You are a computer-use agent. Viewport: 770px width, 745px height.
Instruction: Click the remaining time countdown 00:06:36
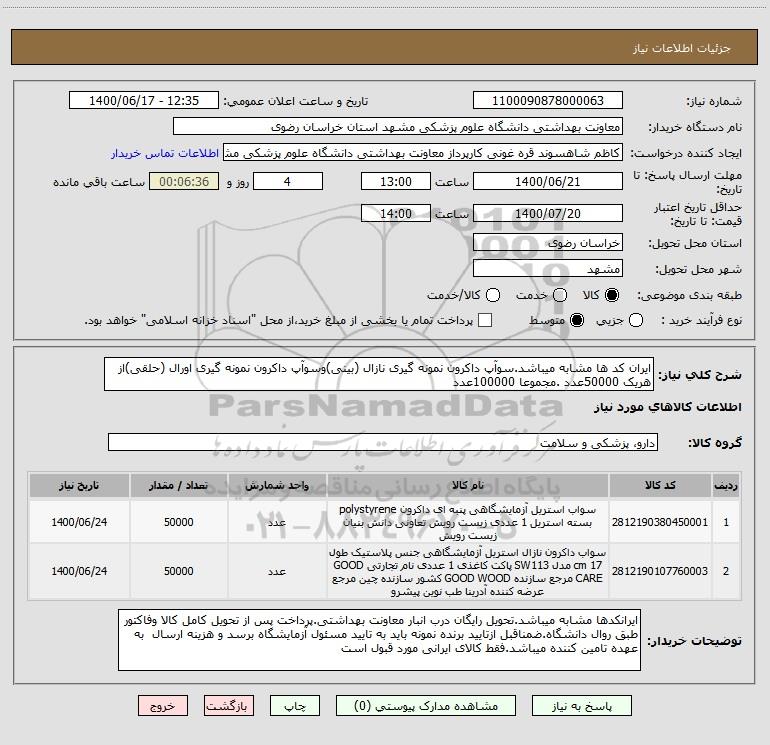184,181
